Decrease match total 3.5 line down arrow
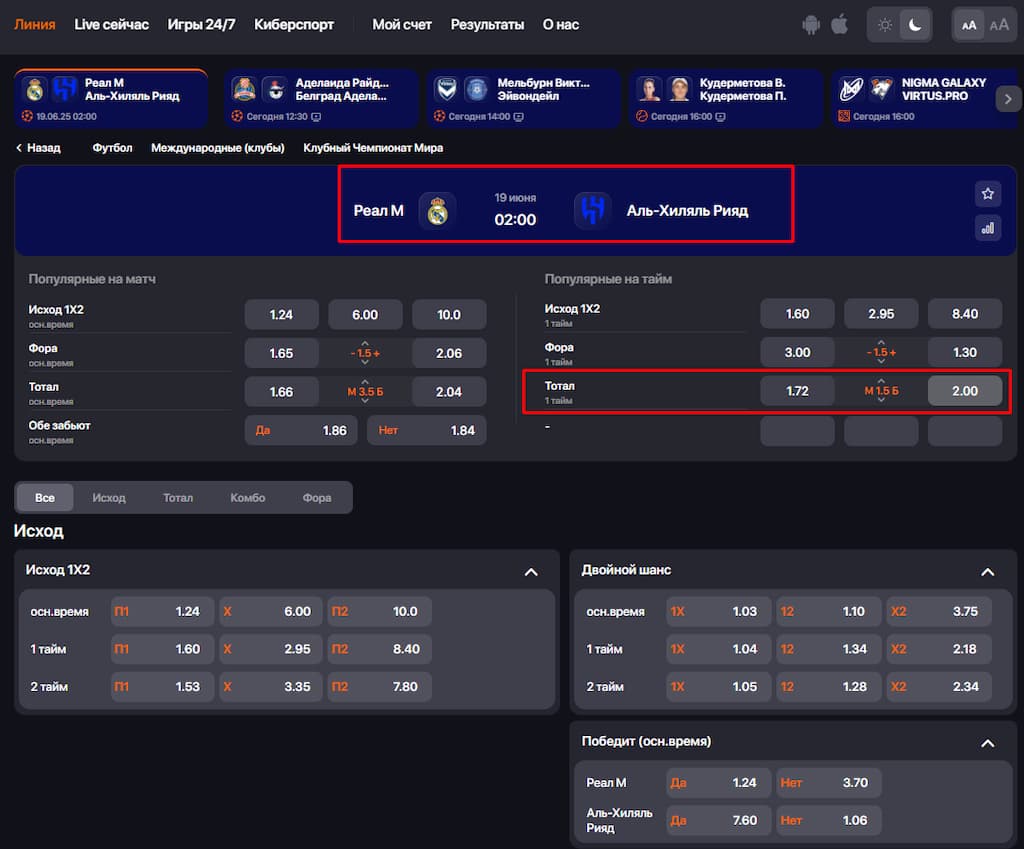Viewport: 1024px width, 849px height. 365,401
